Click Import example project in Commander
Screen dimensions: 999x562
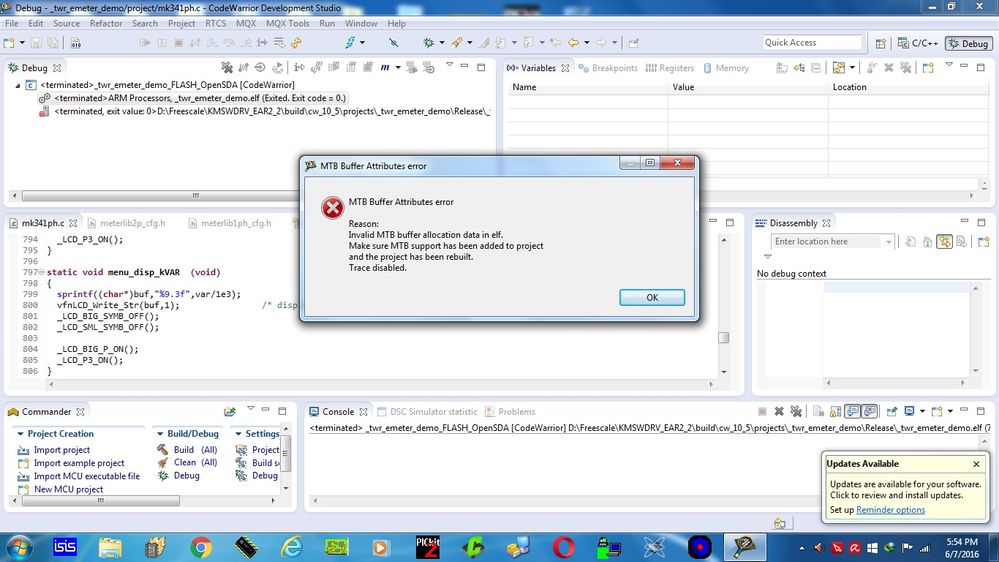[x=78, y=463]
